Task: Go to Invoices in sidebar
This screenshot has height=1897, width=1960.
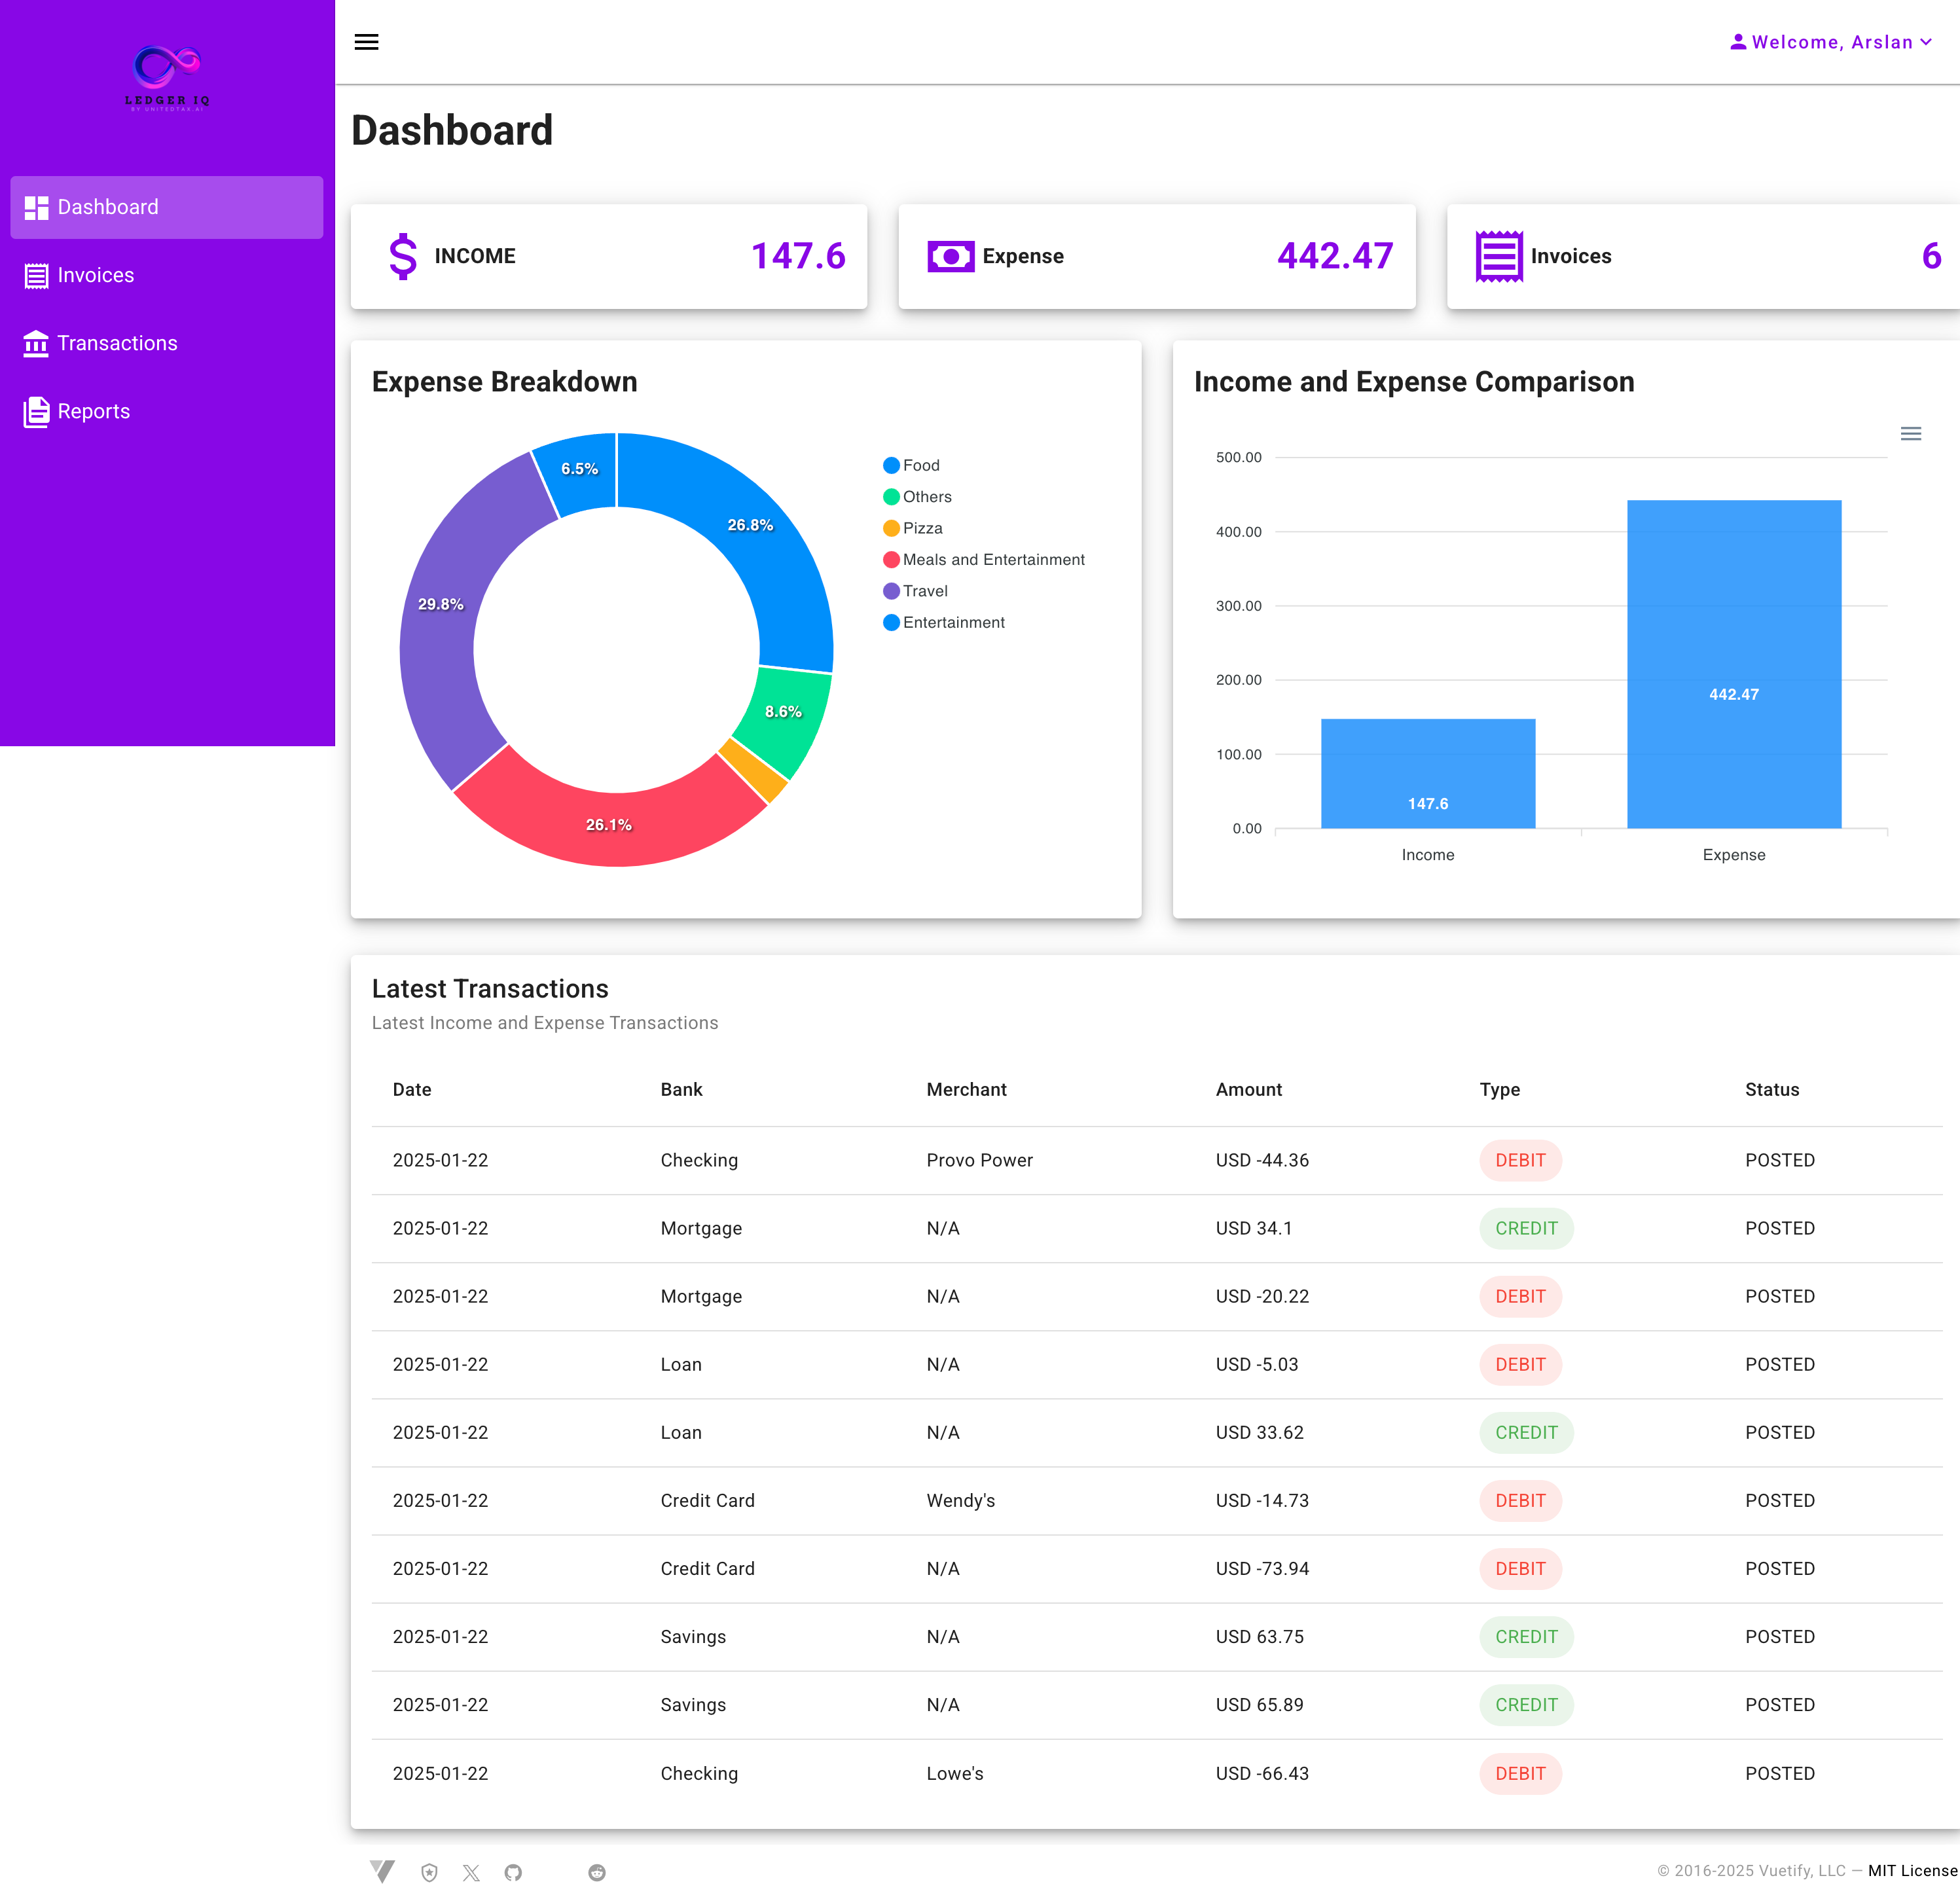Action: pyautogui.click(x=95, y=275)
